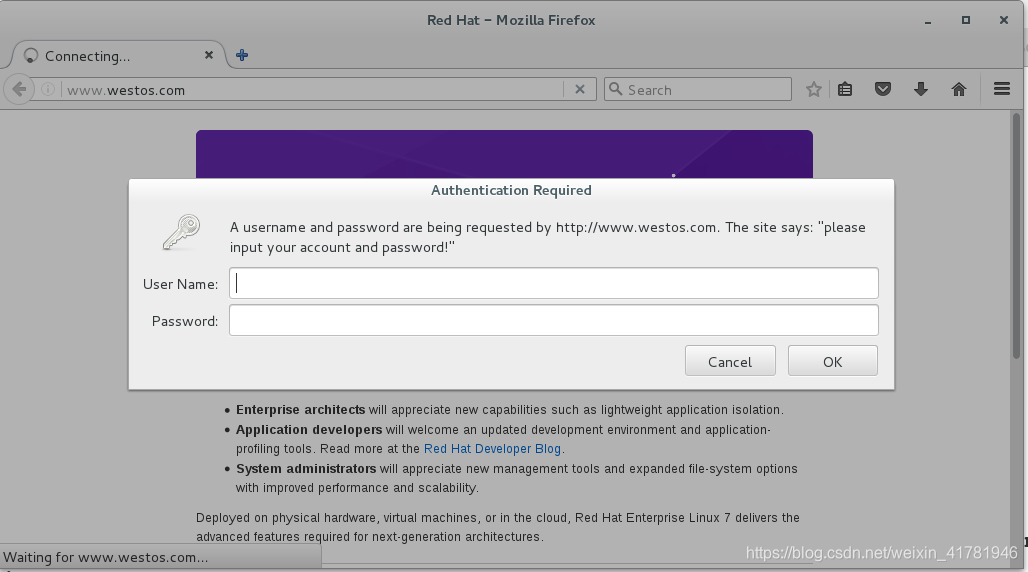
Task: Bookmark this page with the star icon
Action: (814, 89)
